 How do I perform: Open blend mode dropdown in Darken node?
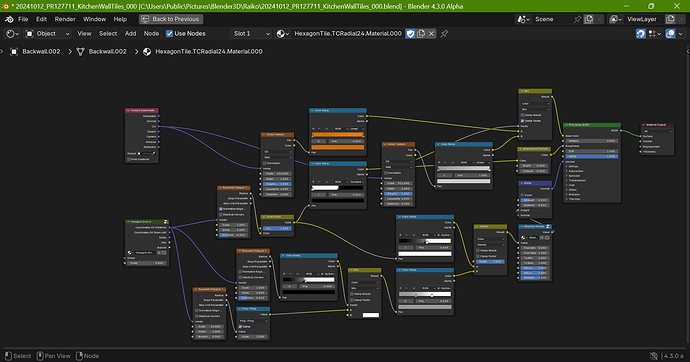(491, 245)
